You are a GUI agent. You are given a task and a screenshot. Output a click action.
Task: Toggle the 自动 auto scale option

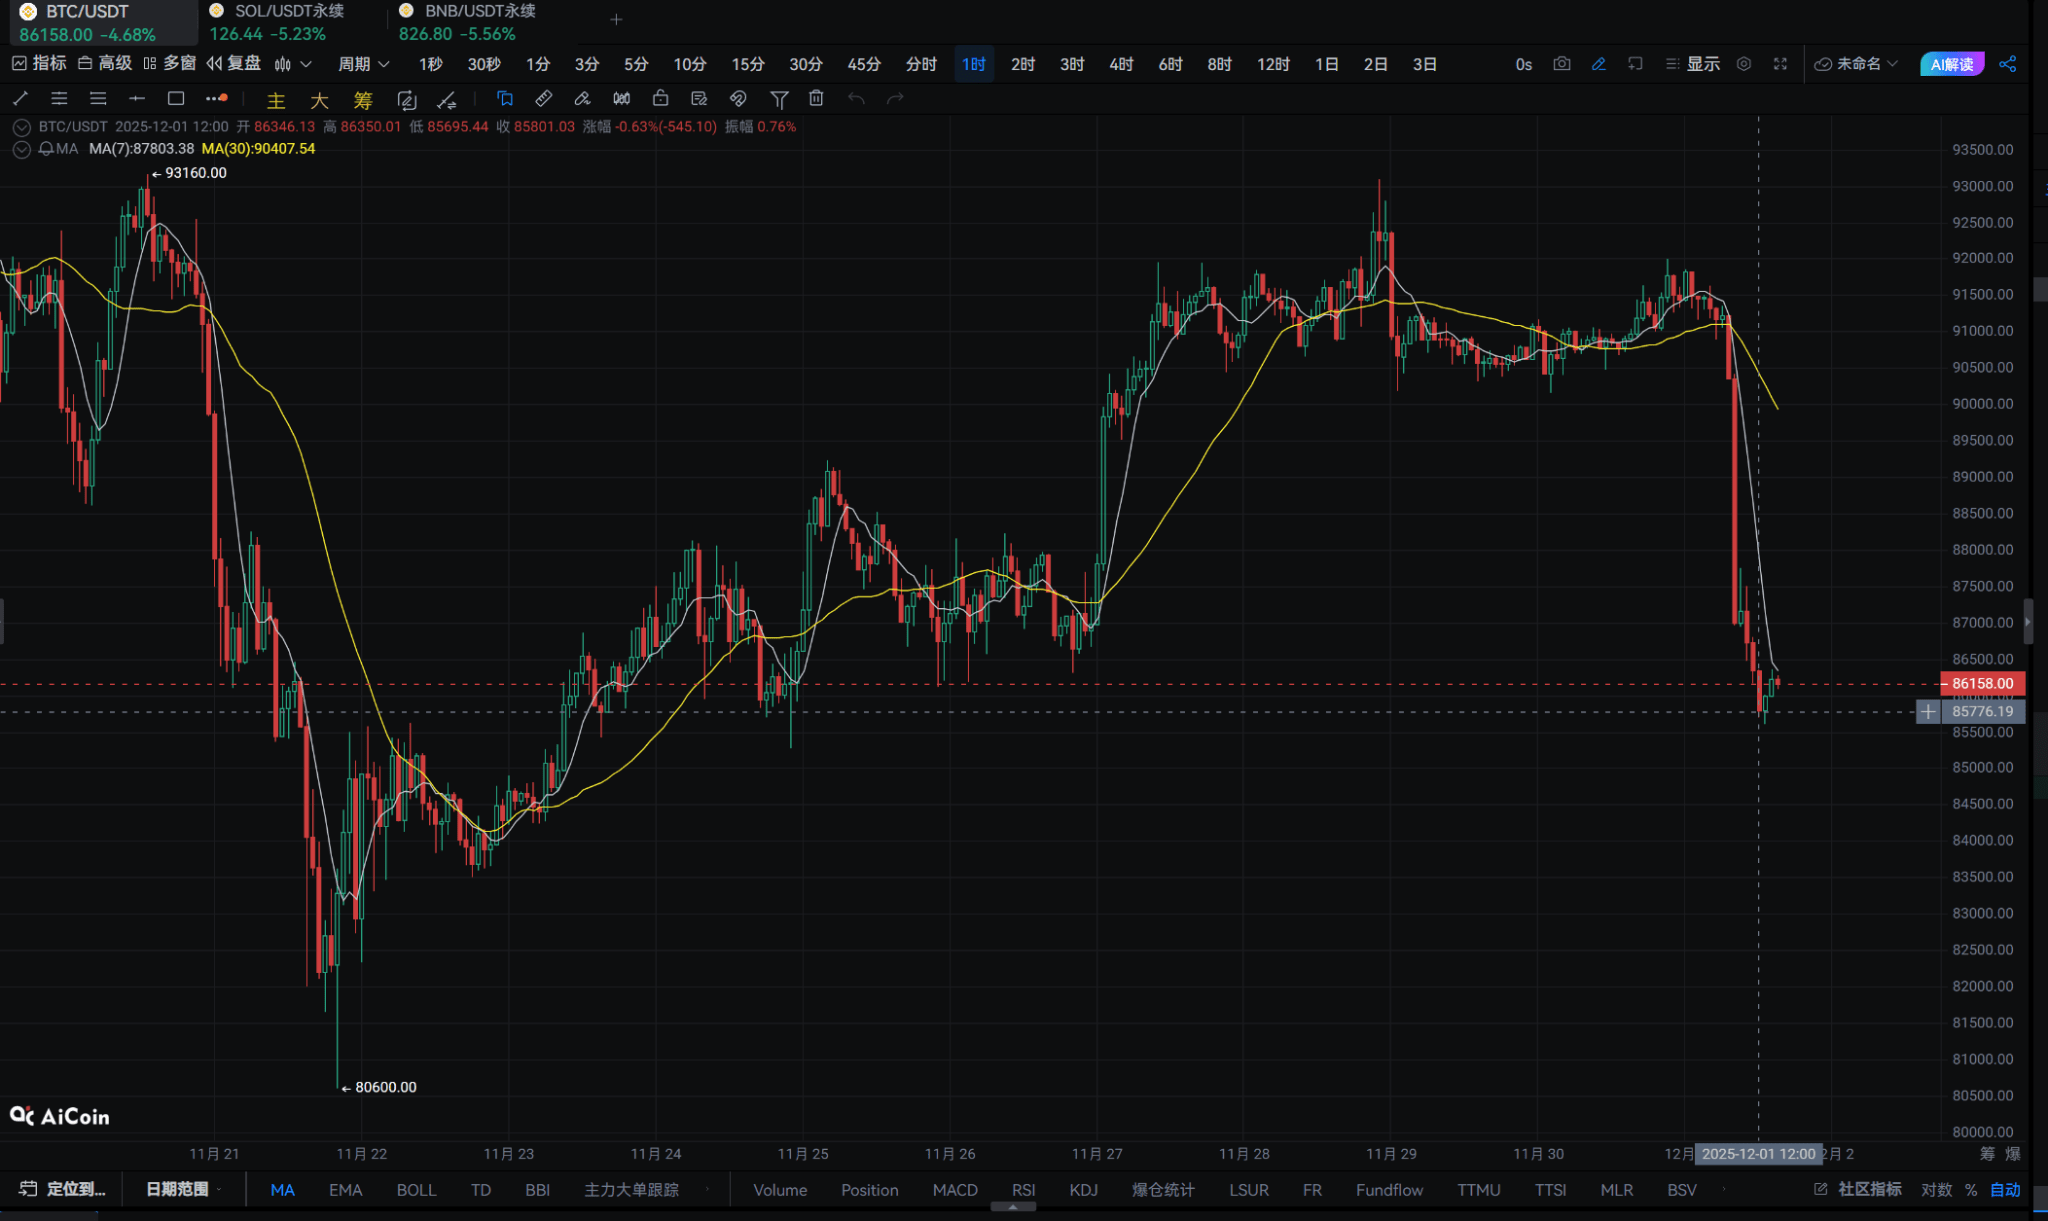pos(2005,1189)
